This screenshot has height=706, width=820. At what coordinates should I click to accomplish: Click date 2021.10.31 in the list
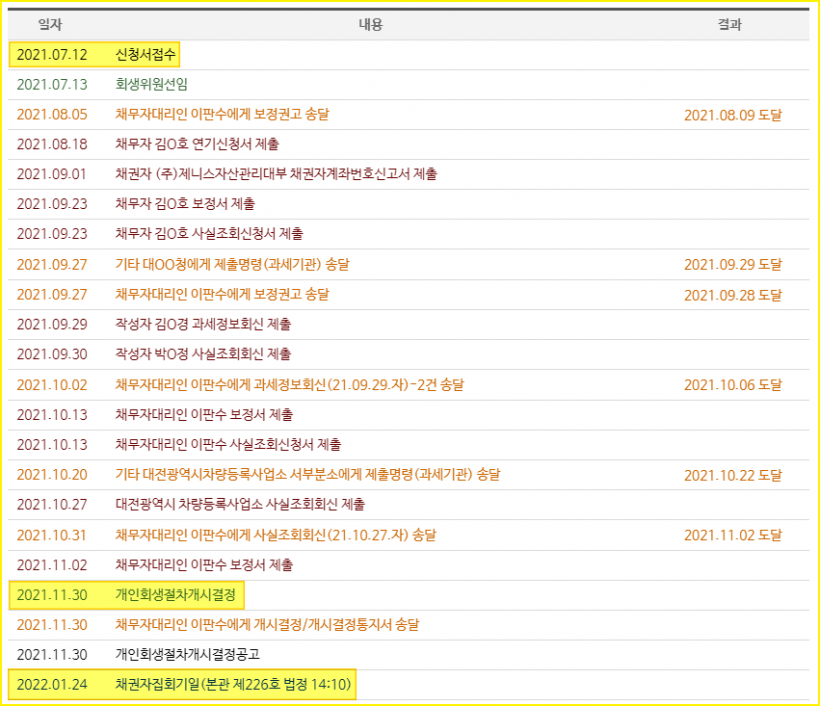pos(52,535)
